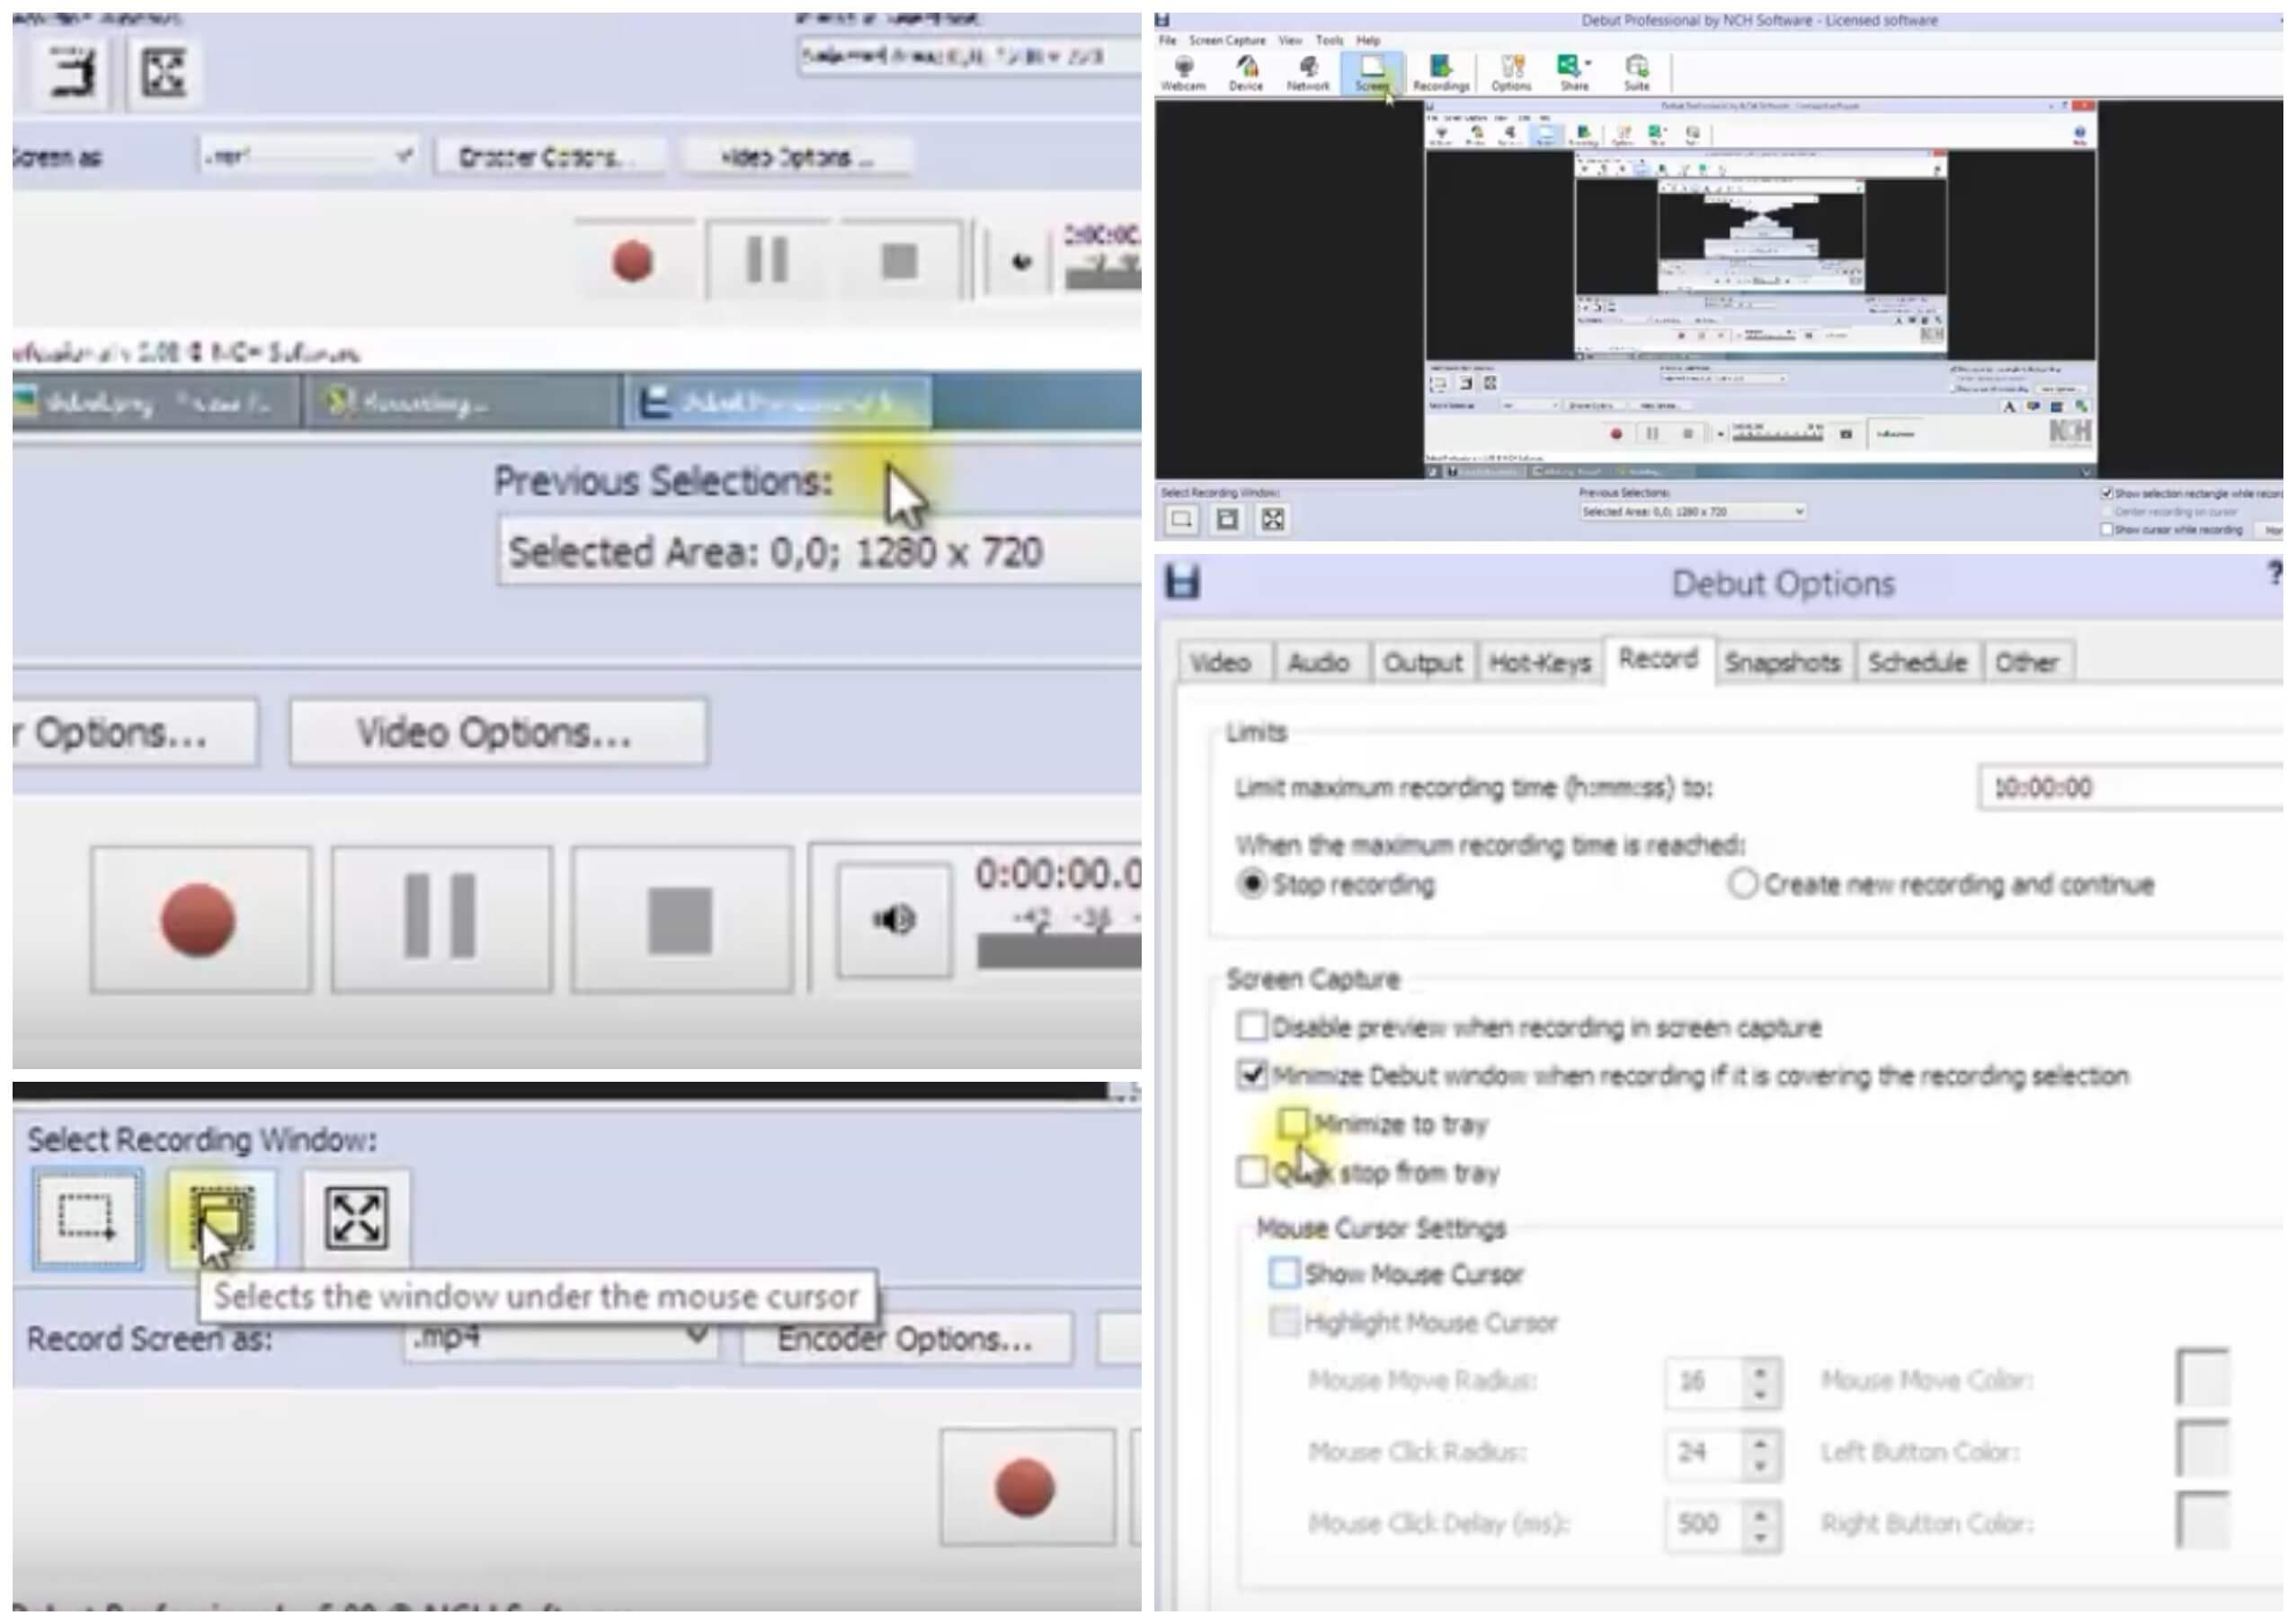Enable the Show Mouse Cursor checkbox
The width and height of the screenshot is (2296, 1624).
1284,1273
